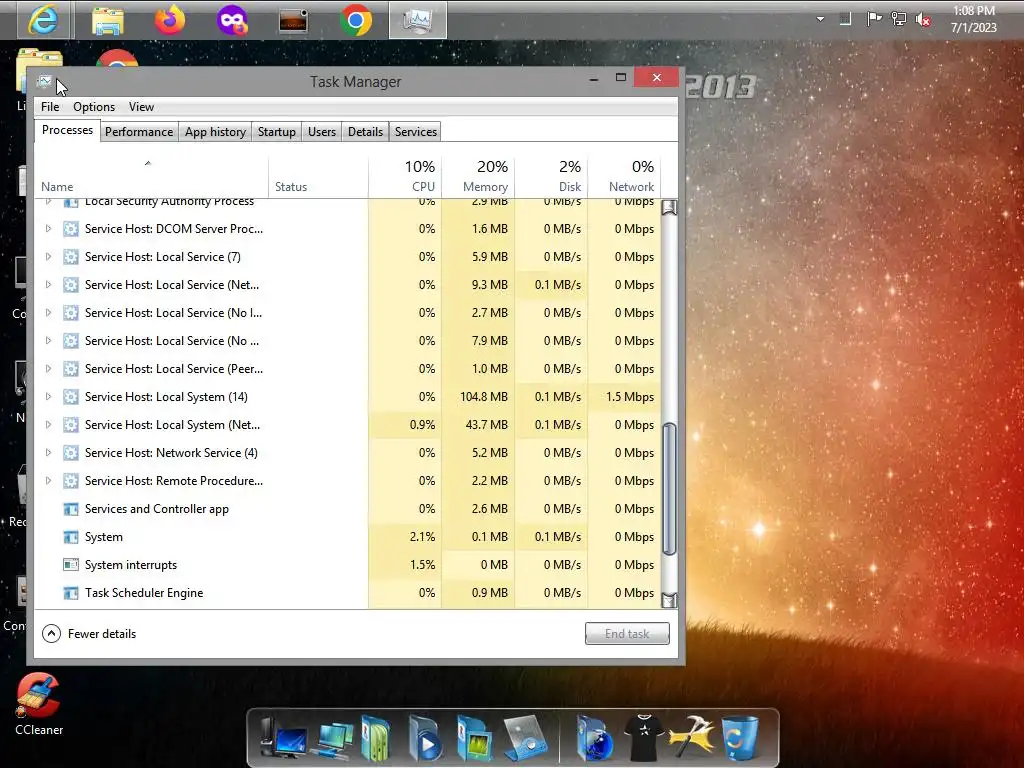Viewport: 1024px width, 768px height.
Task: Select the System interrupts row
Action: click(347, 565)
